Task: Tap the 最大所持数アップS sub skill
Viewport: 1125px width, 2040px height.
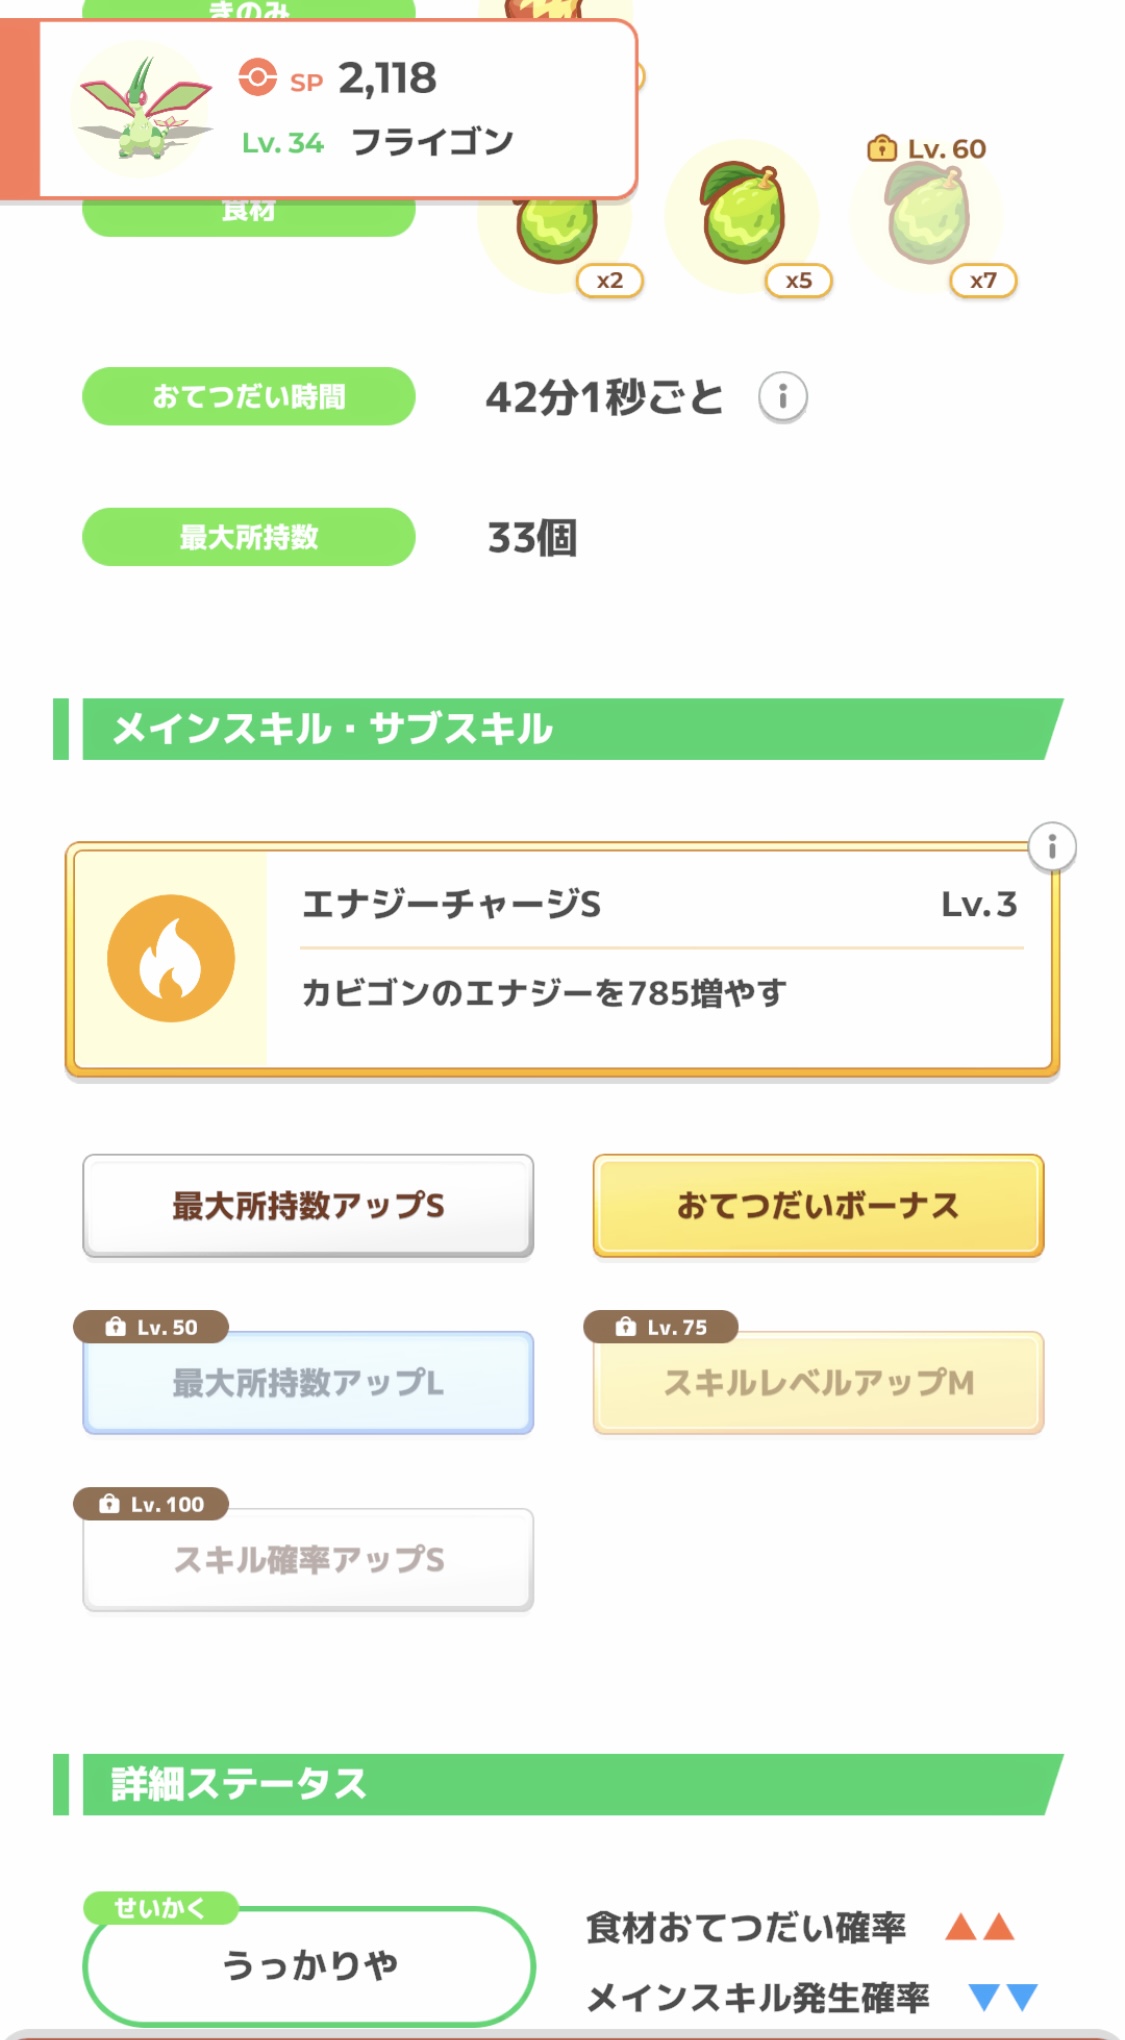Action: [x=308, y=1206]
